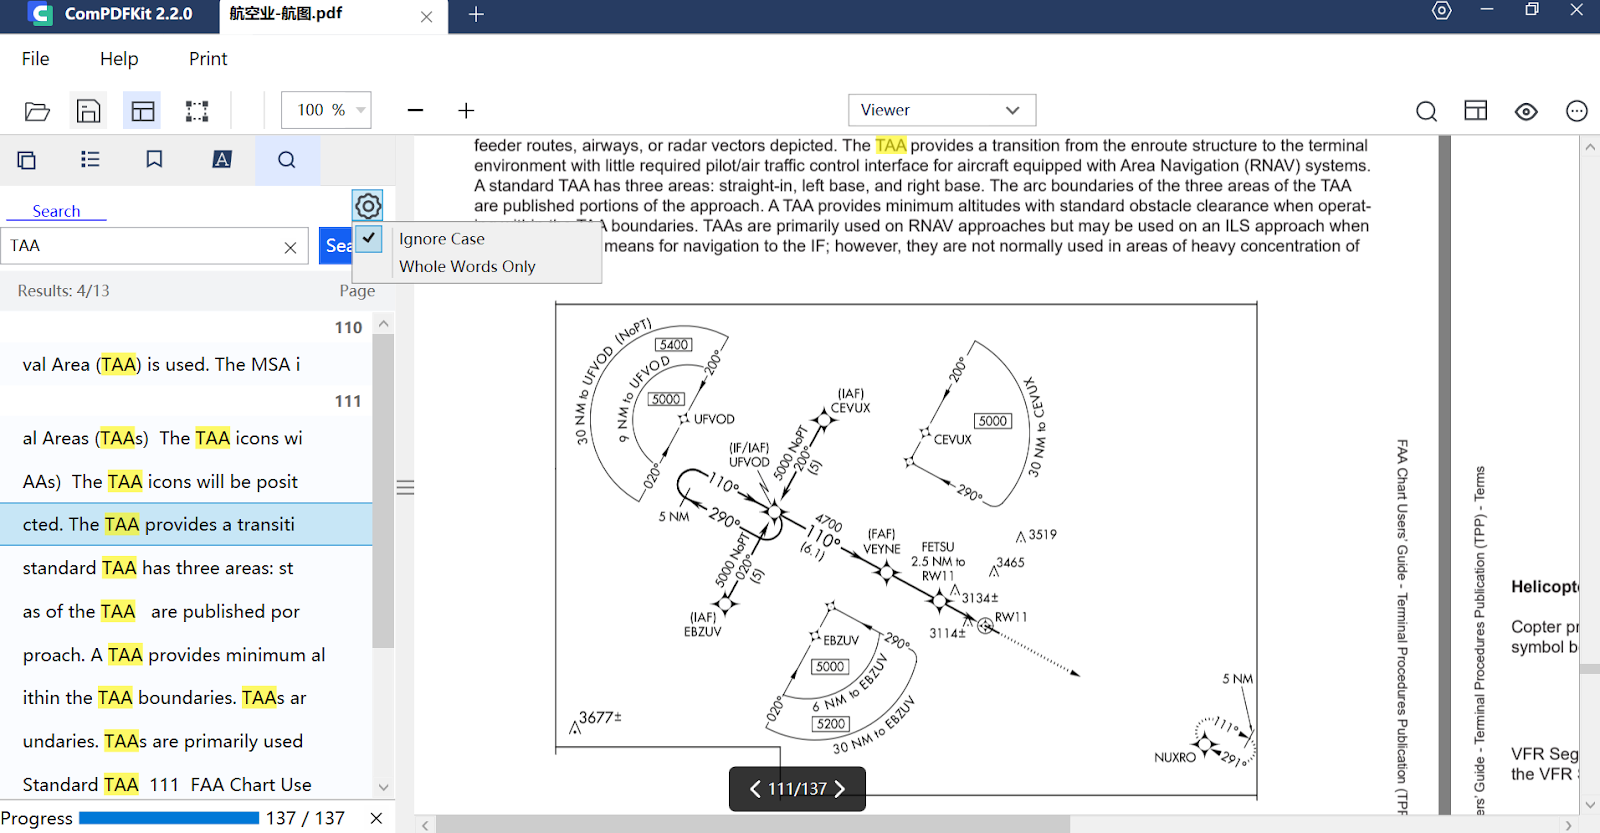Open a file with the folder icon
The height and width of the screenshot is (833, 1600).
point(37,111)
